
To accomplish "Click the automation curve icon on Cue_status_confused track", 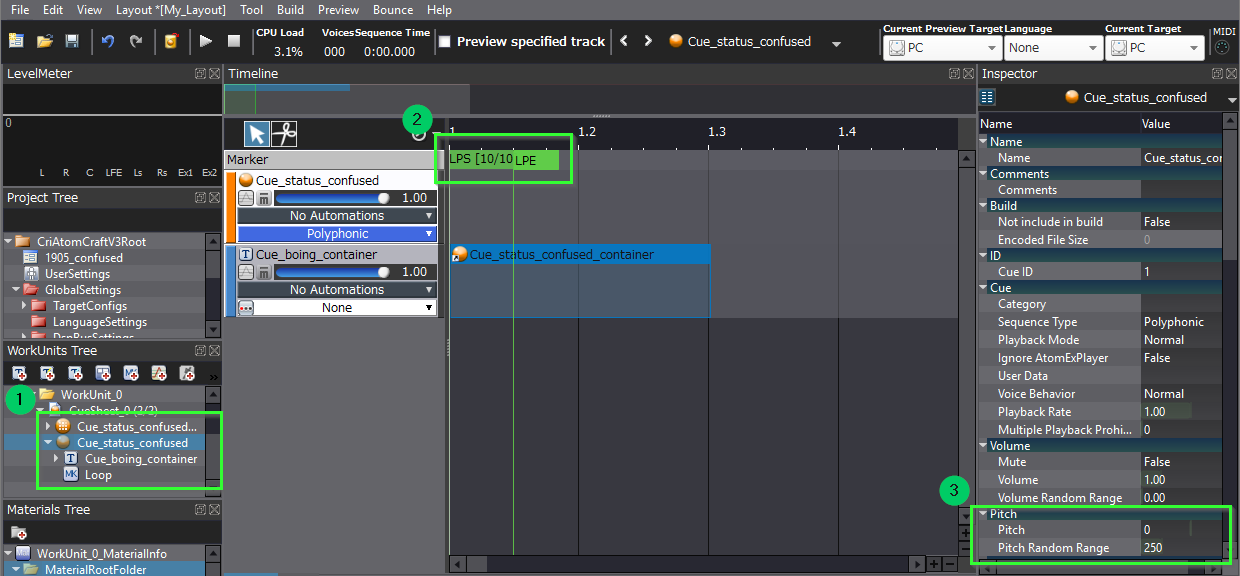I will [x=246, y=198].
